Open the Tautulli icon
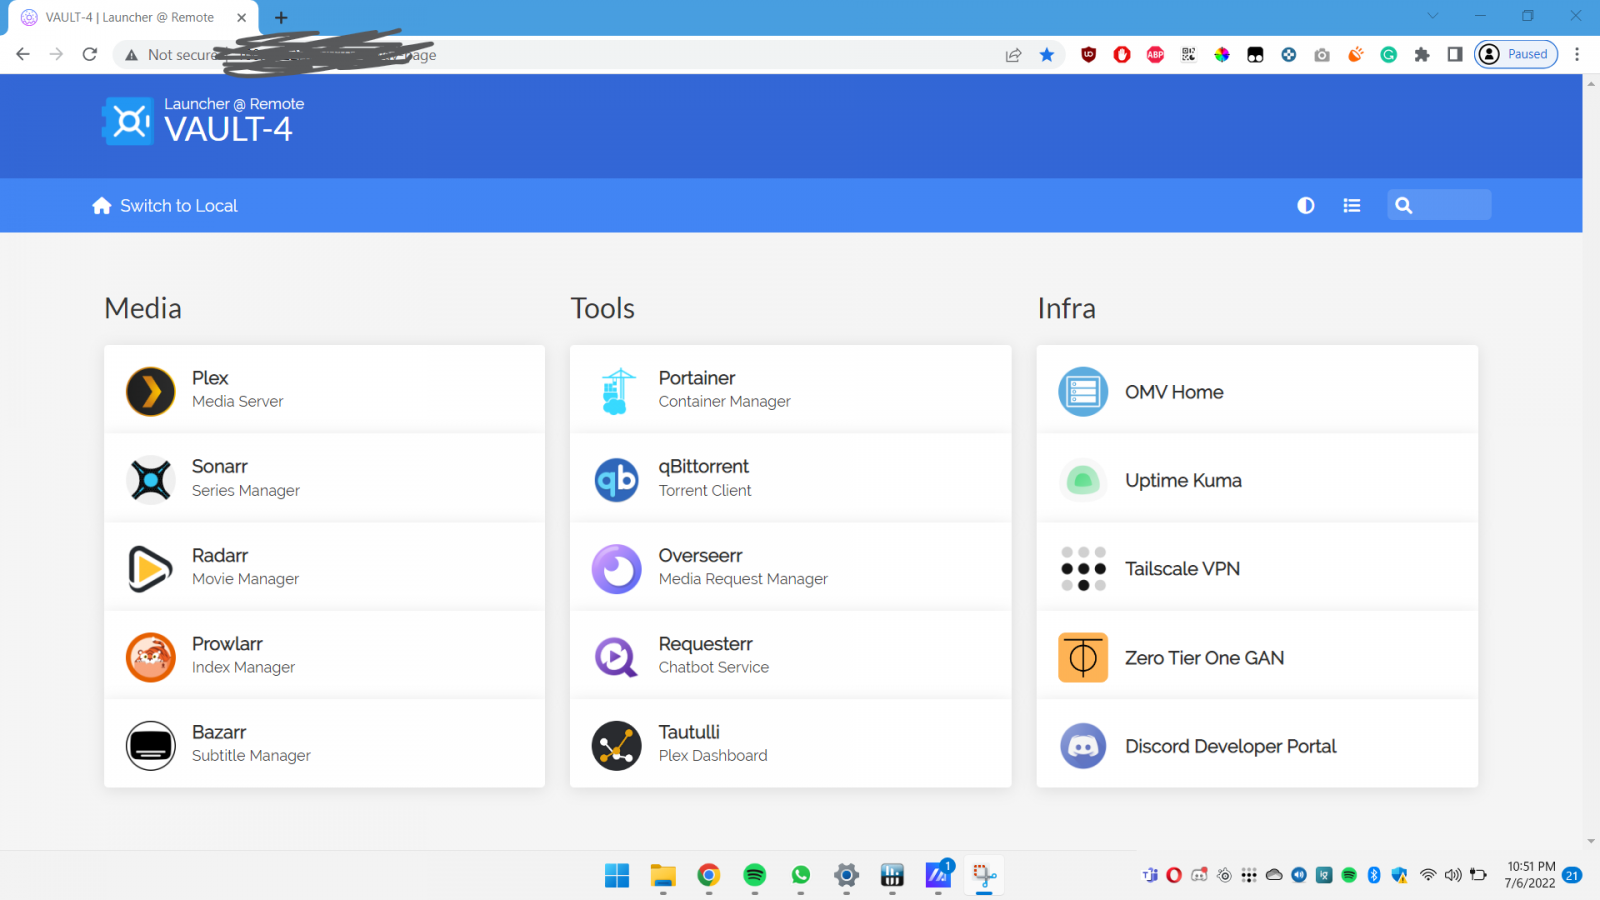The image size is (1600, 900). tap(617, 746)
